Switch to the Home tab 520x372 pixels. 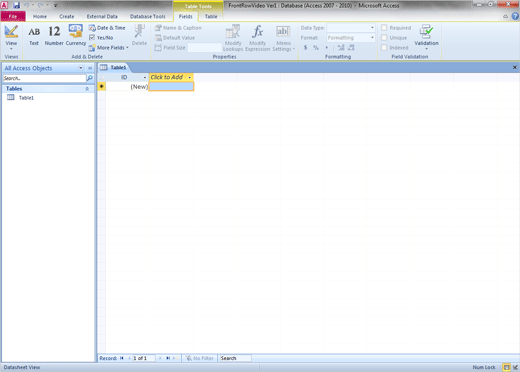click(40, 16)
